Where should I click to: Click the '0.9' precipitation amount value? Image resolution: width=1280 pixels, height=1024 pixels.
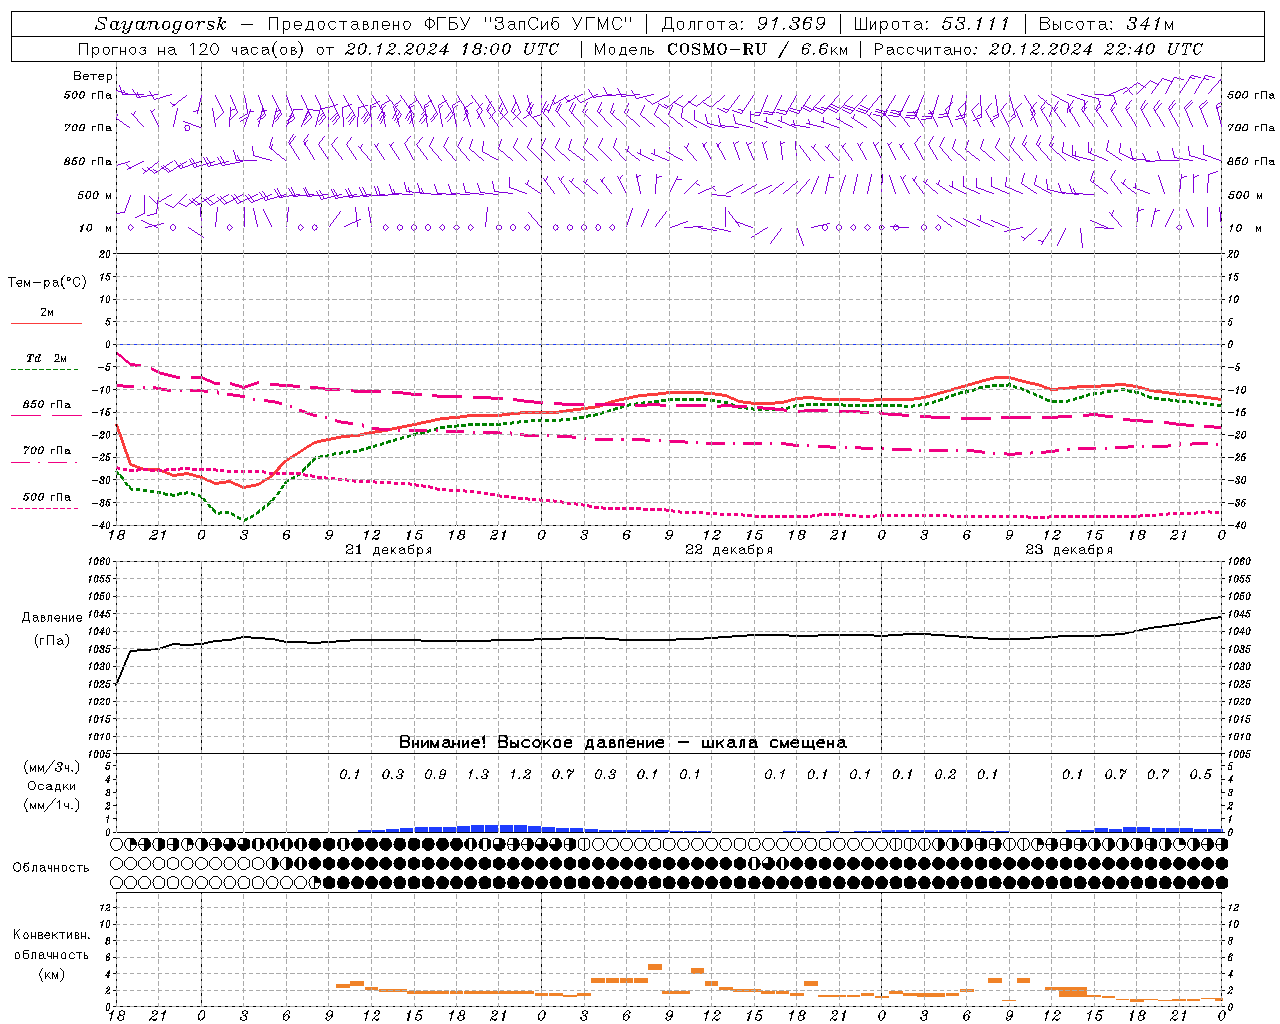click(435, 774)
